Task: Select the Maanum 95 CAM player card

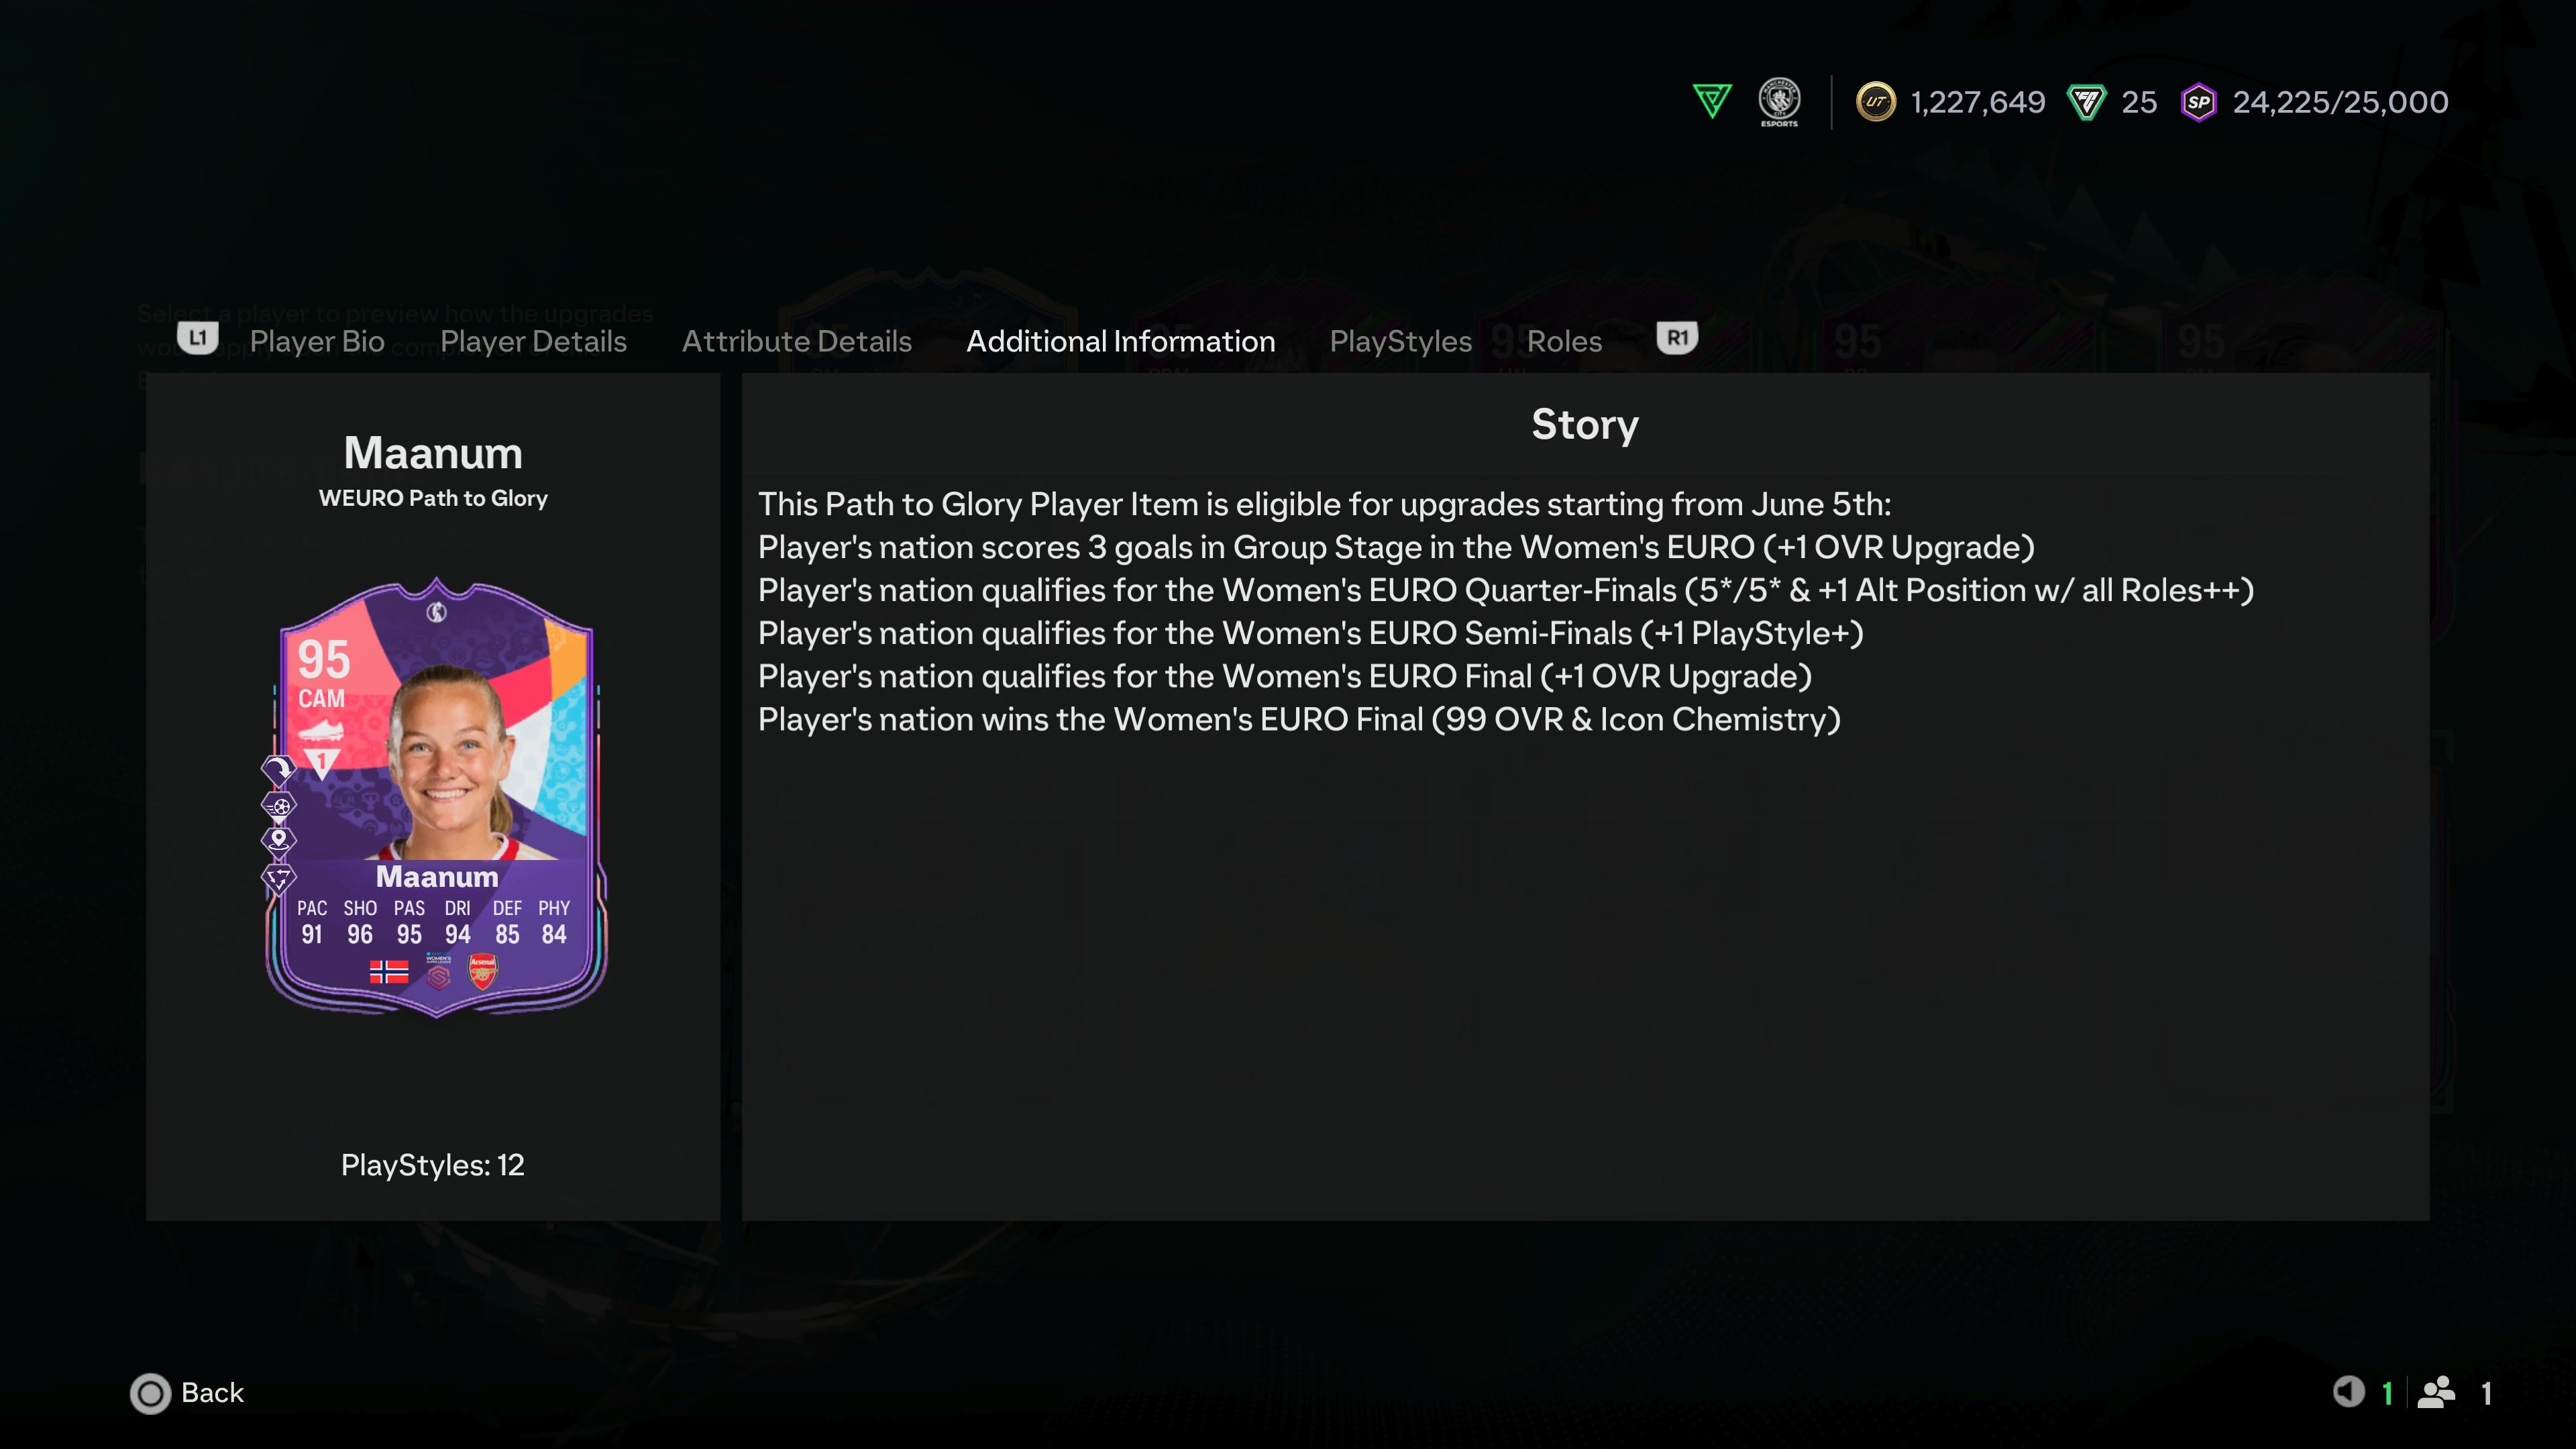Action: 437,798
